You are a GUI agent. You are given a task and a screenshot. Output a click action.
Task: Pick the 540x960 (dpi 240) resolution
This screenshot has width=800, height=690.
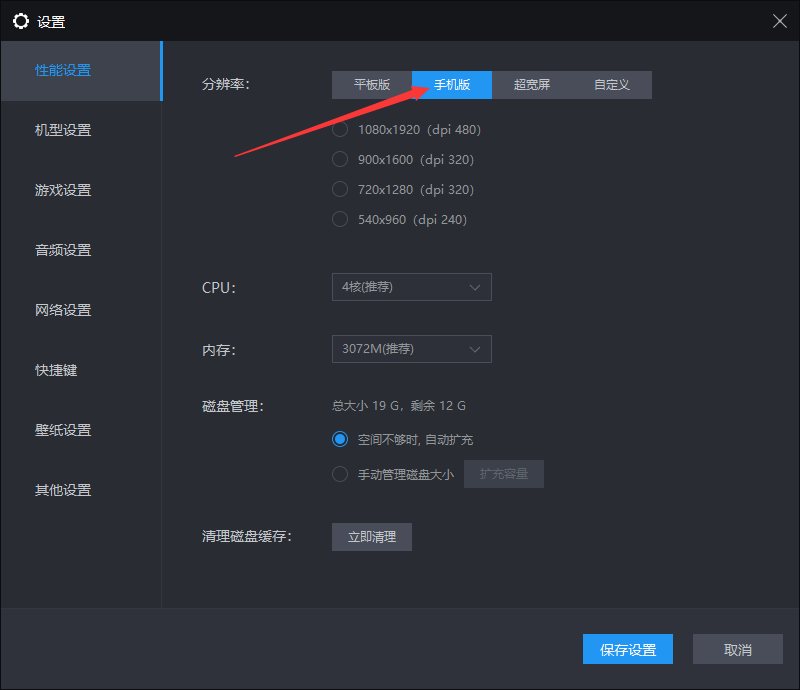click(x=340, y=219)
